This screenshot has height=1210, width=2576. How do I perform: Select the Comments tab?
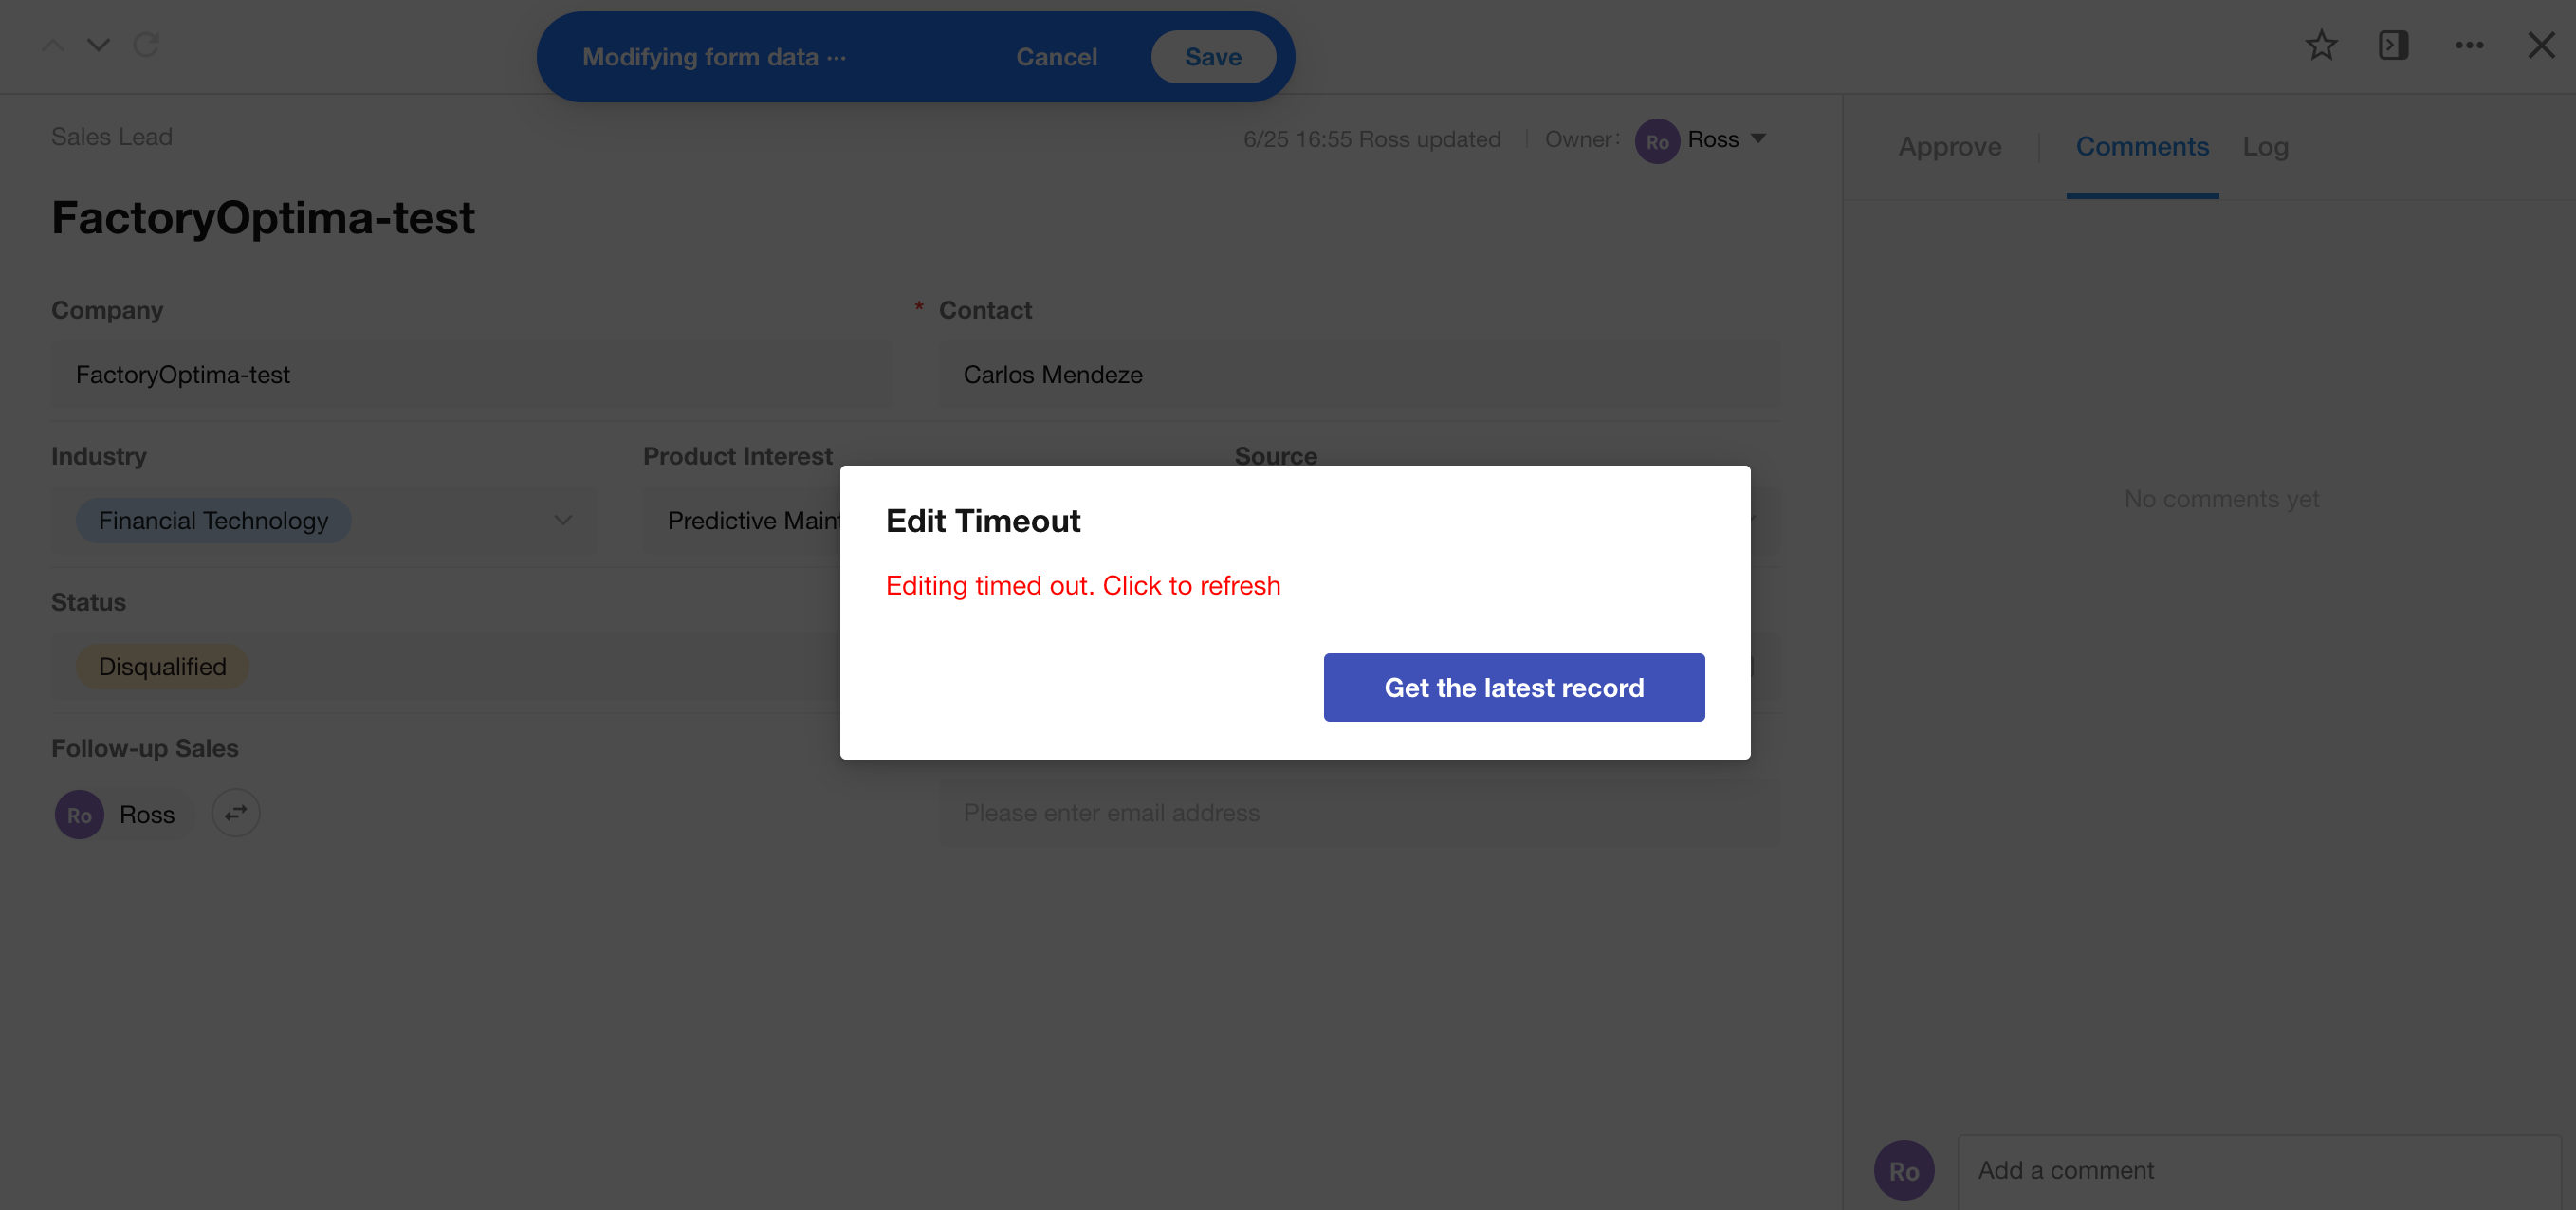(2142, 147)
